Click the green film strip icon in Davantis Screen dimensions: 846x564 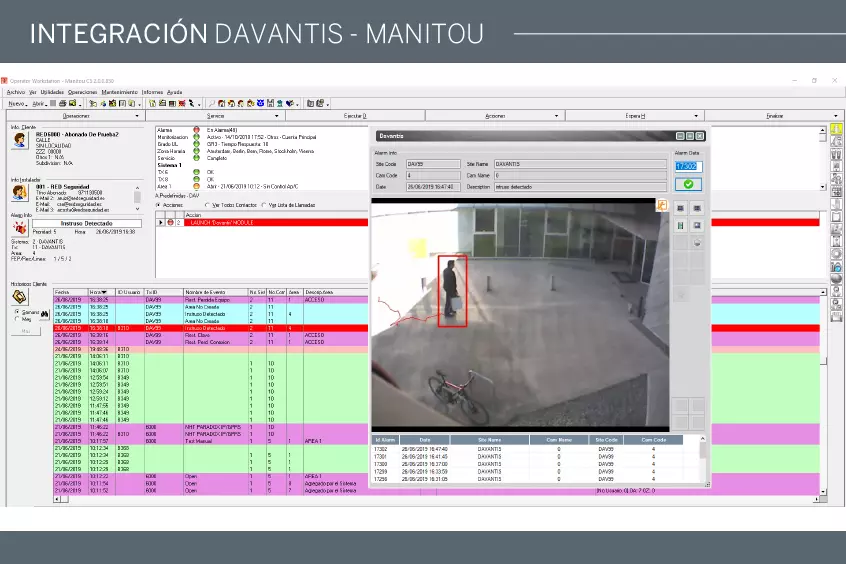click(x=680, y=226)
